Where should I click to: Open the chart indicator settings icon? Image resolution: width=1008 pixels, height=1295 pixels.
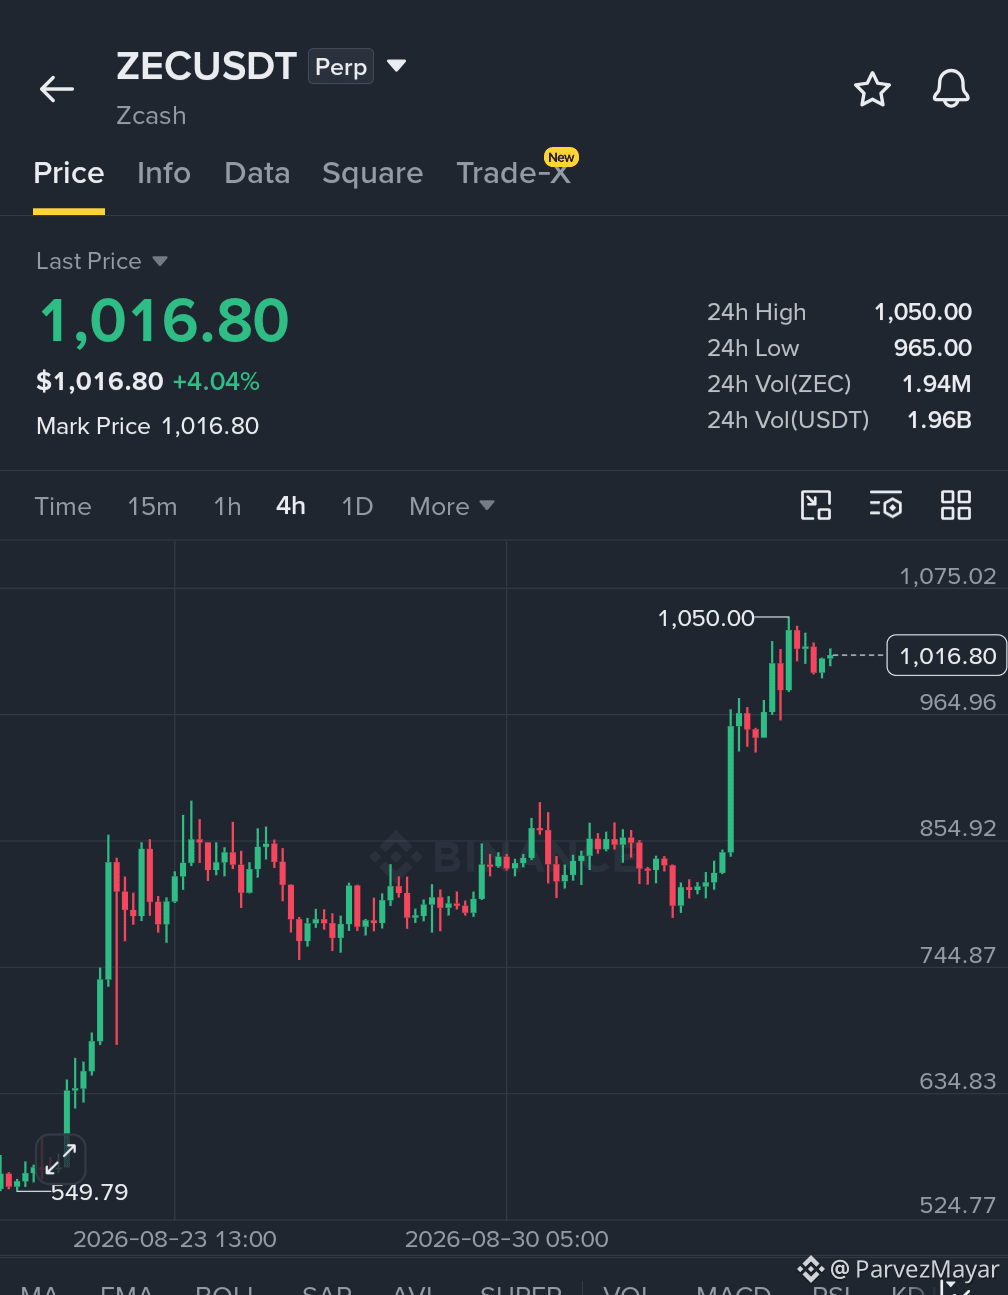(x=886, y=505)
